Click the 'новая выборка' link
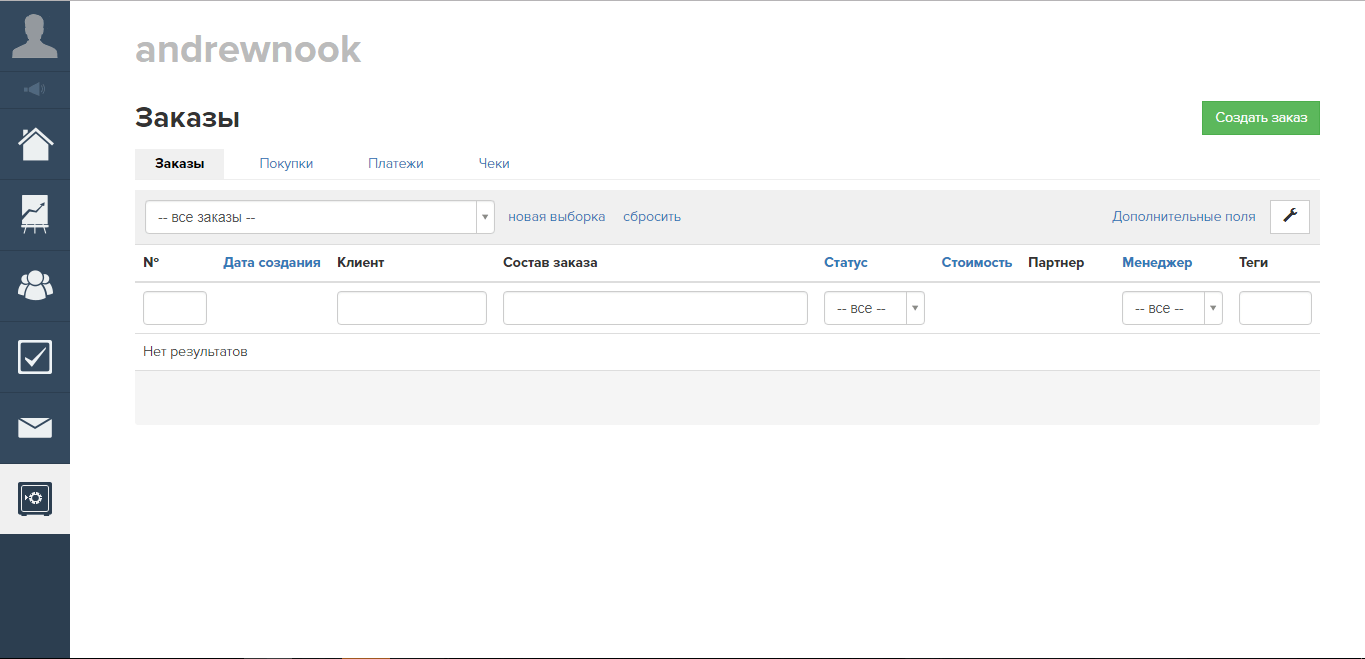The width and height of the screenshot is (1365, 659). [556, 217]
